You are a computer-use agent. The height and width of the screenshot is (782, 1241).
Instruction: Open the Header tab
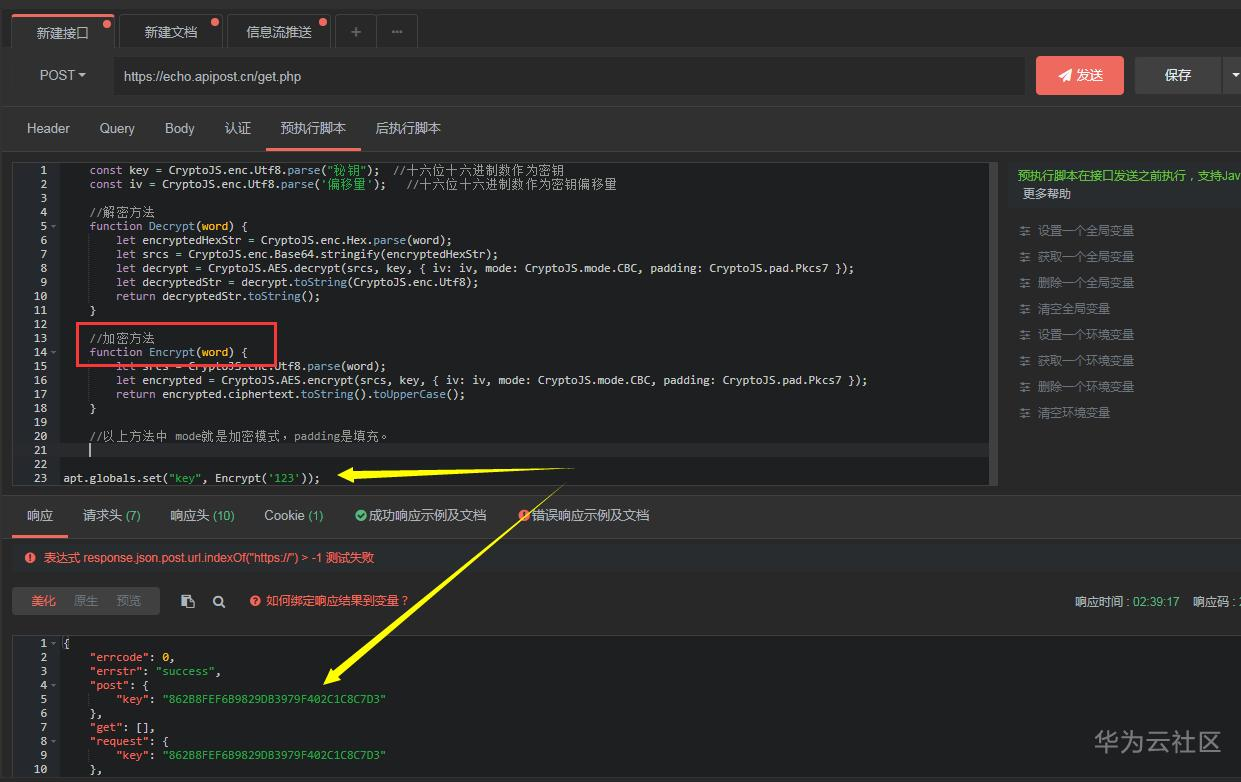point(48,128)
